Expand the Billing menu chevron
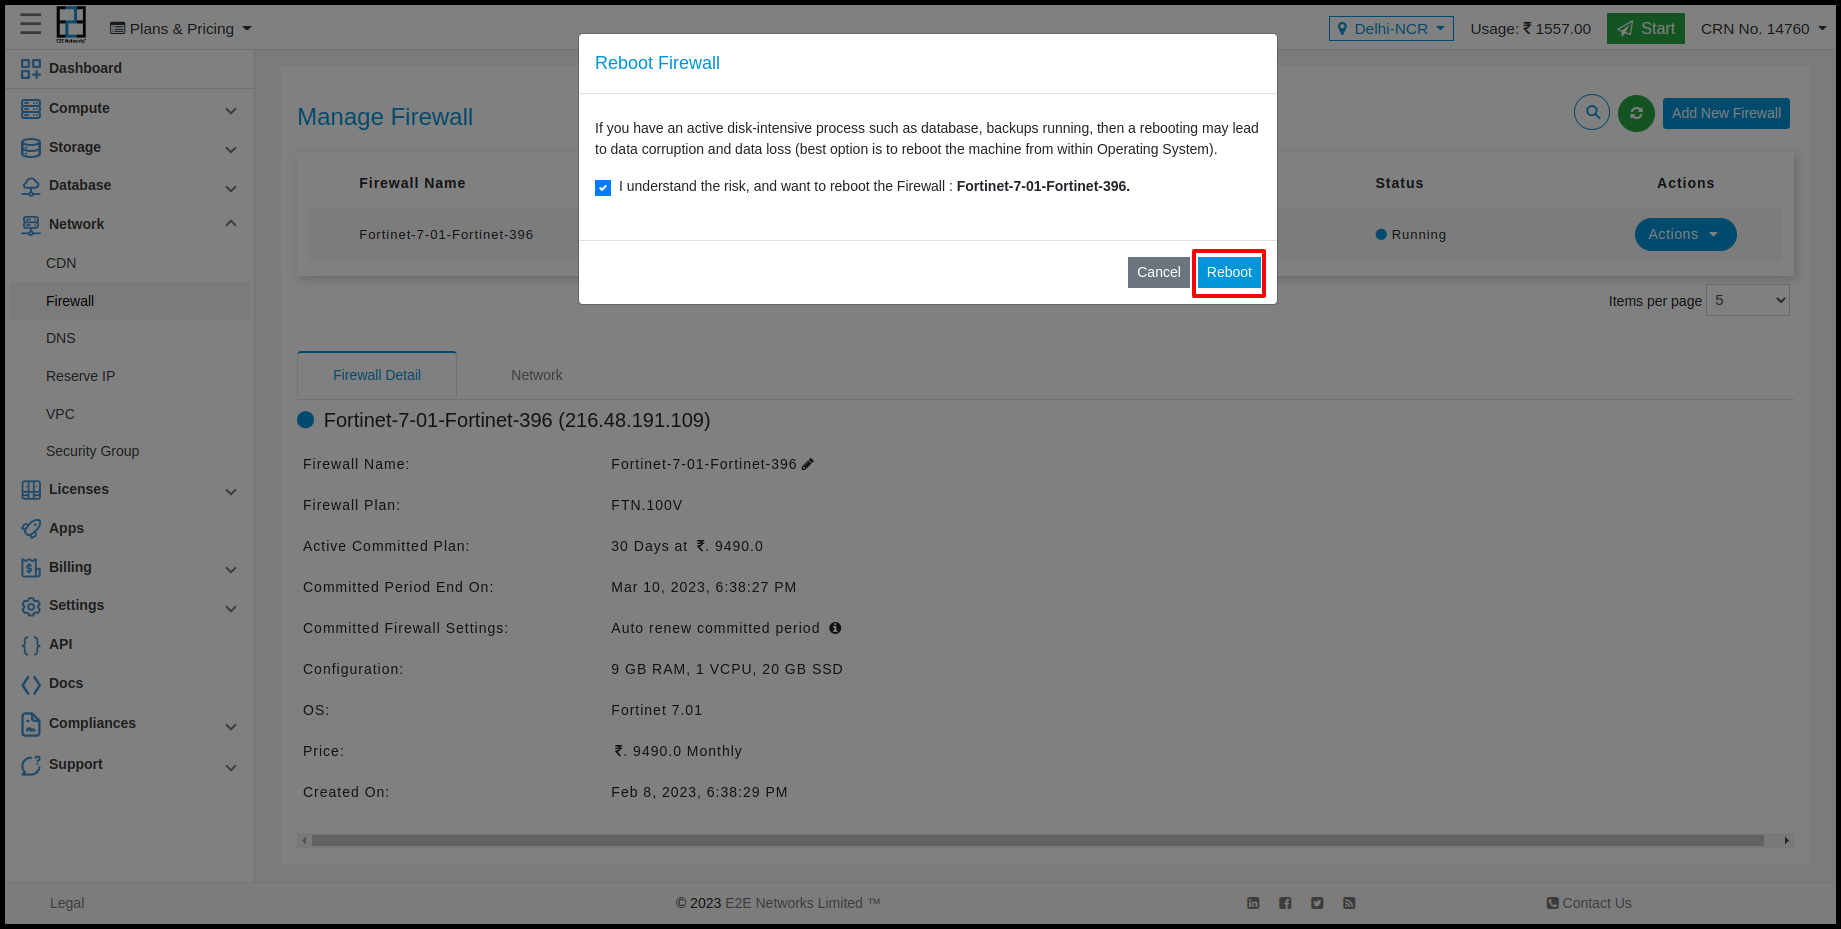 (231, 569)
